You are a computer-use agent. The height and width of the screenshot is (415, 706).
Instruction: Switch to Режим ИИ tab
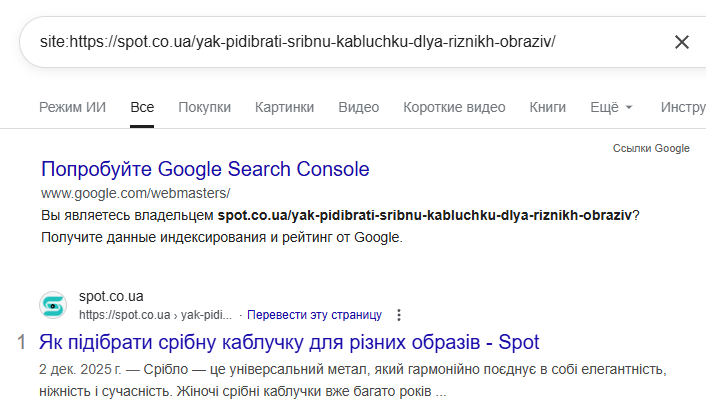click(72, 107)
